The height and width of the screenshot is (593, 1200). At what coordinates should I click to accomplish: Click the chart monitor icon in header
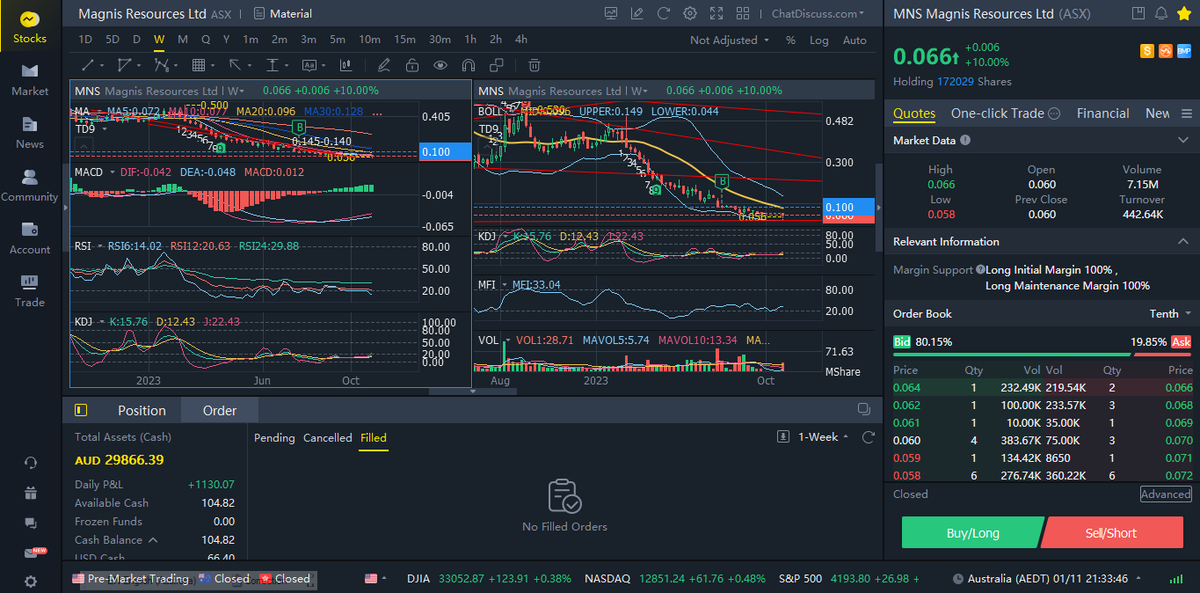tap(611, 13)
